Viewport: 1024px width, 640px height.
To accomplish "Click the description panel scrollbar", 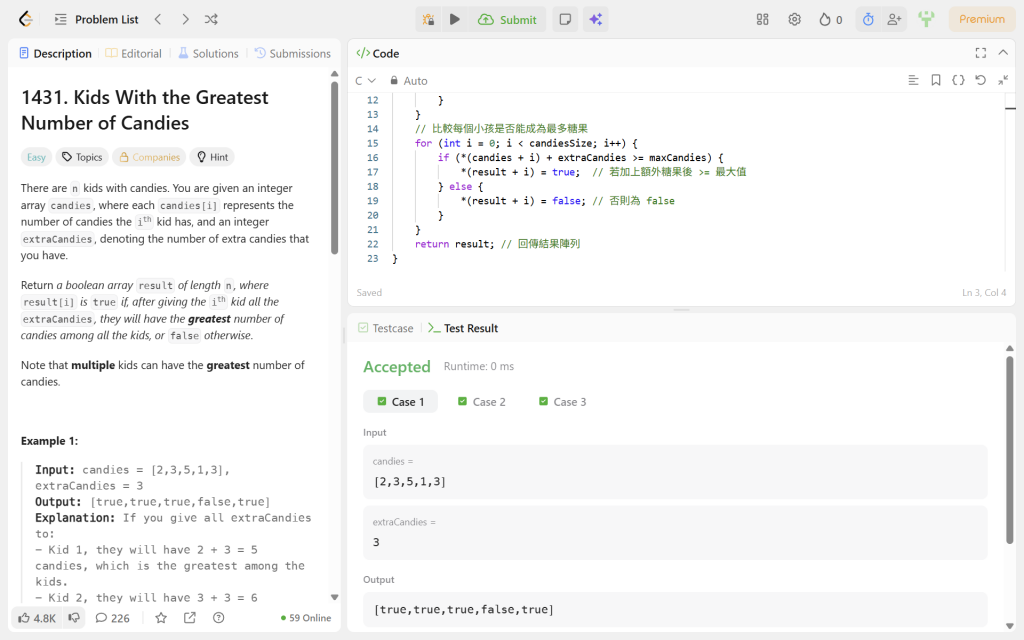I will (x=334, y=167).
